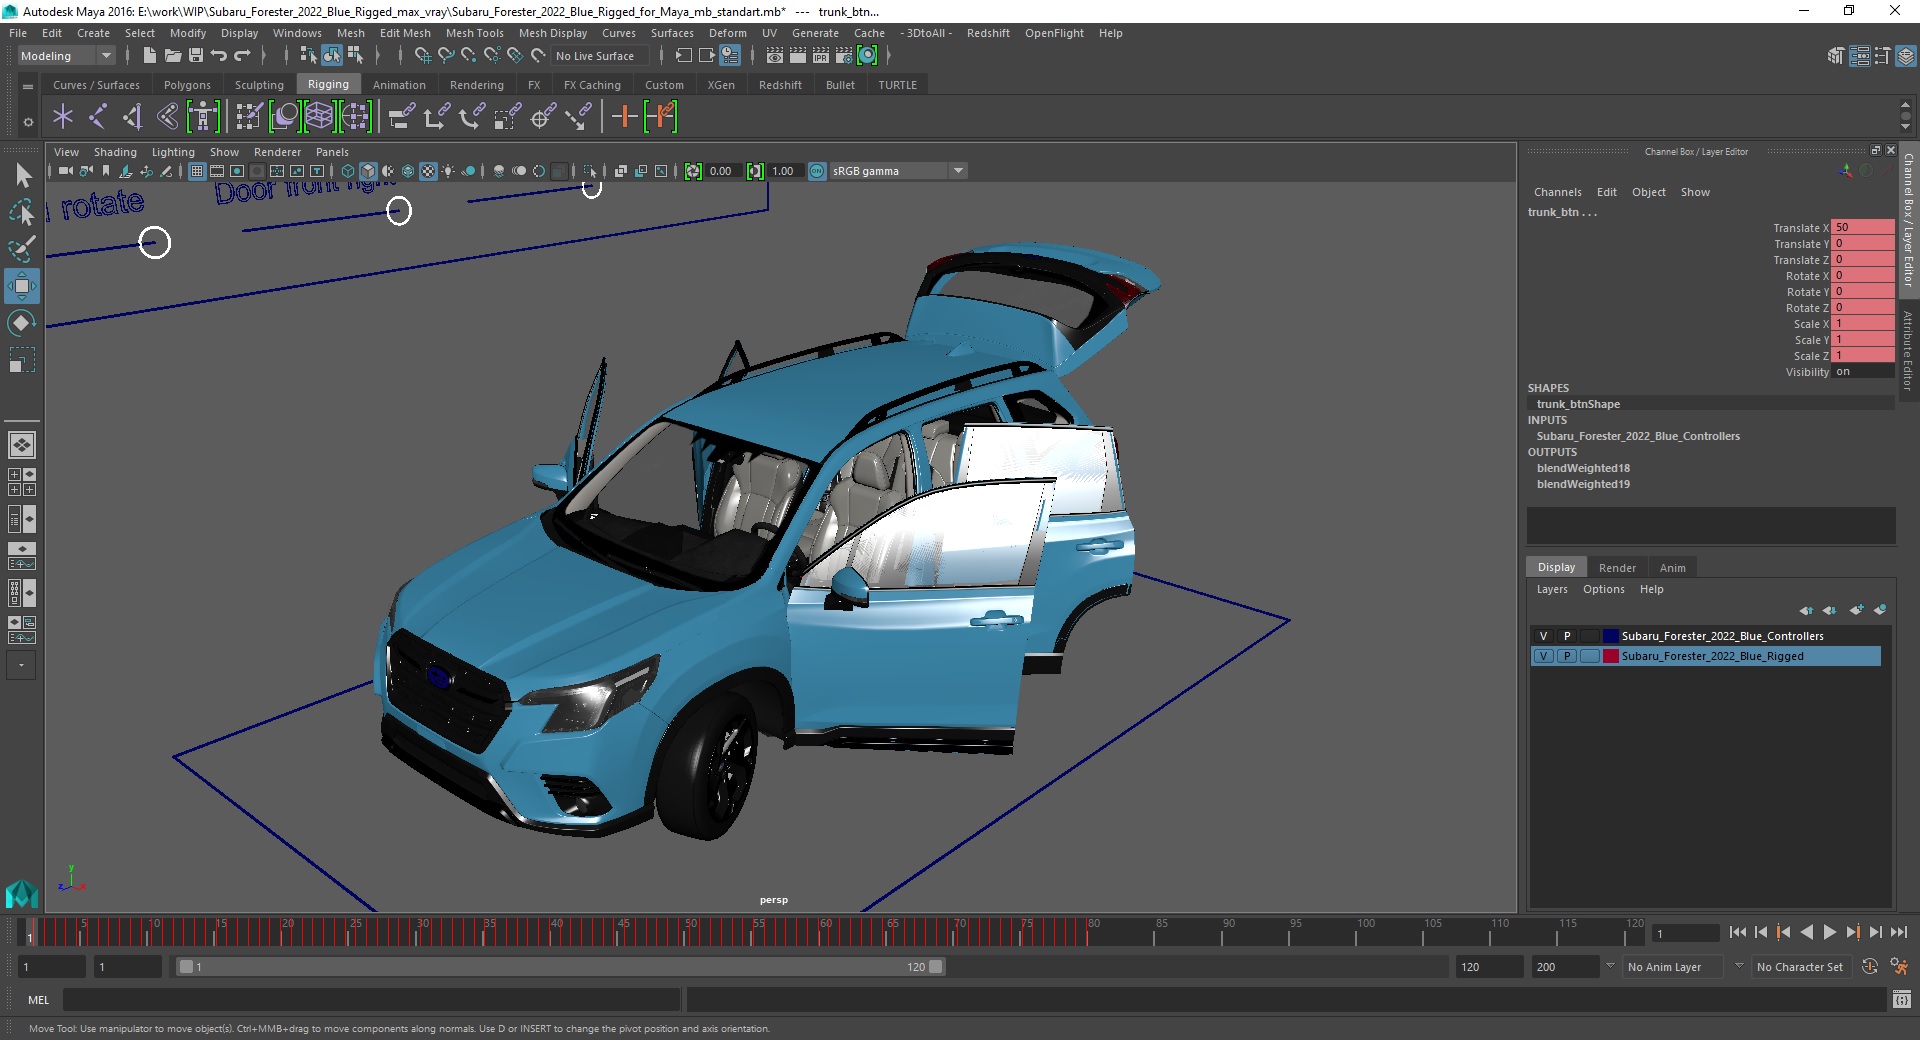Toggle textured display in viewport toolbar
The image size is (1920, 1040).
[428, 171]
